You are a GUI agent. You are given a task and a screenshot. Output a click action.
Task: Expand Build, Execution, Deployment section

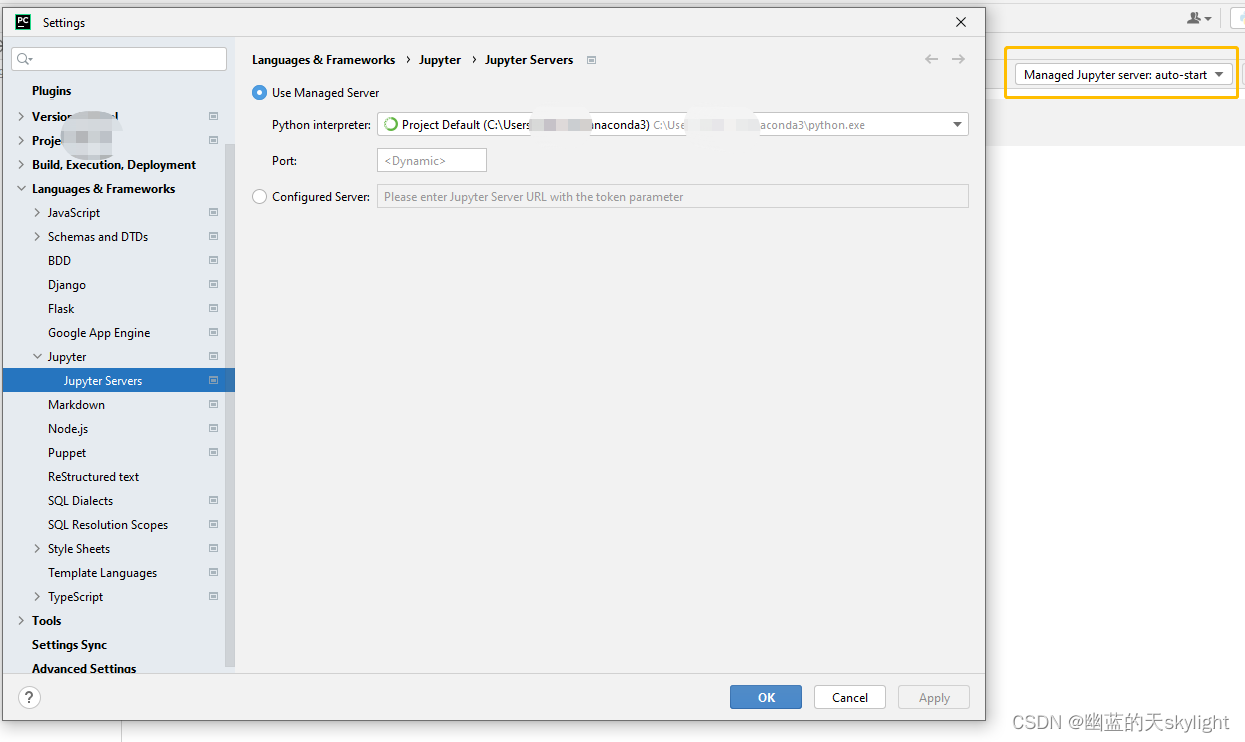point(21,165)
